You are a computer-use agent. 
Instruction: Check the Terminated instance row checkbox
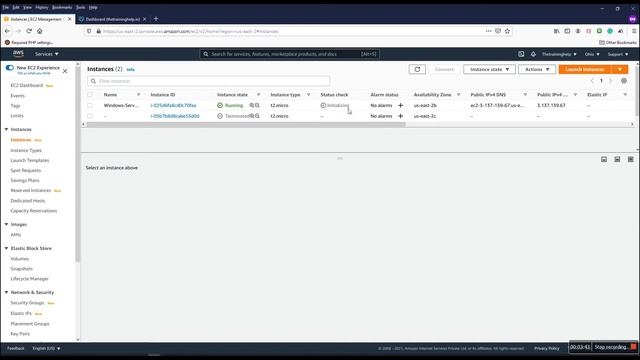click(90, 116)
